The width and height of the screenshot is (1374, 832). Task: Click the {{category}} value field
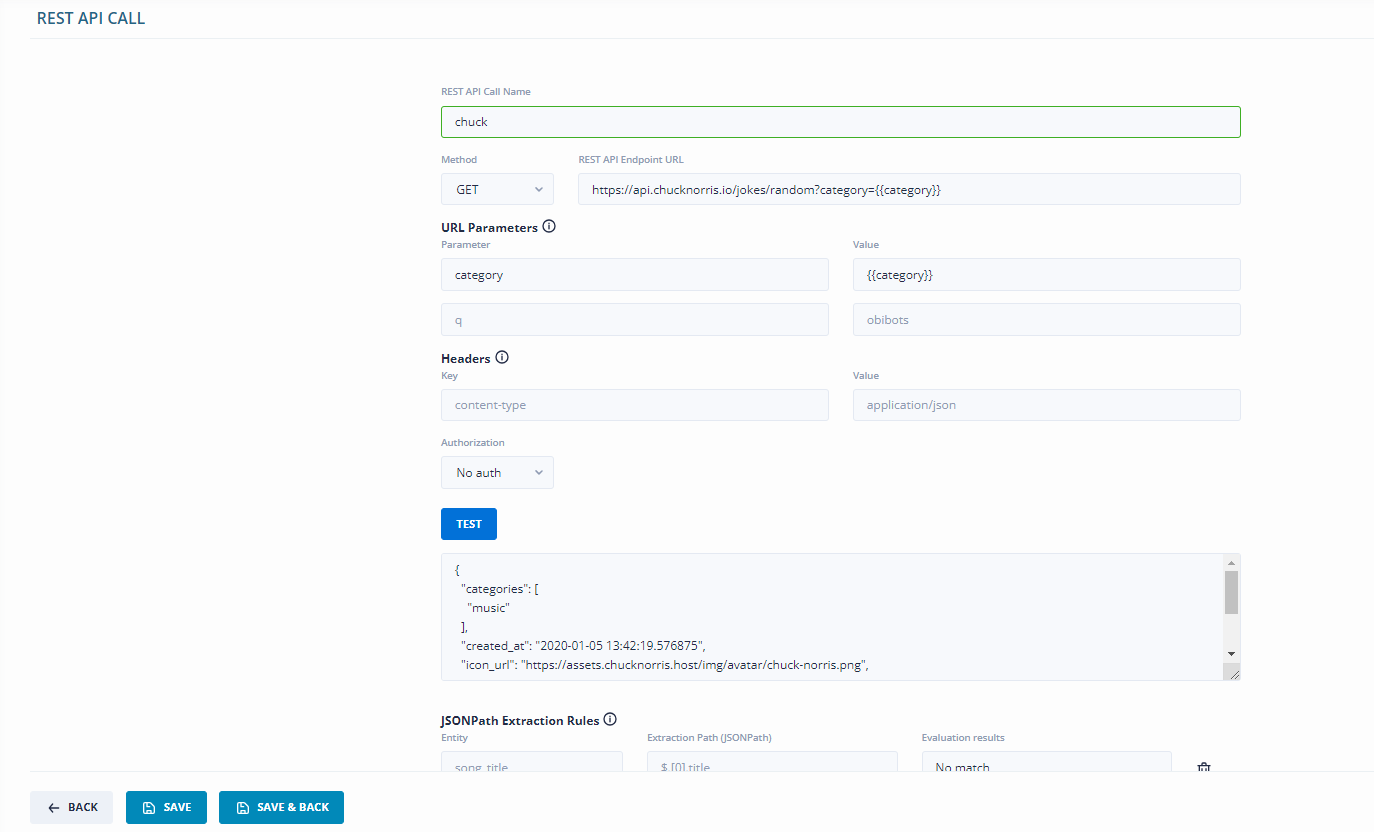[1047, 275]
